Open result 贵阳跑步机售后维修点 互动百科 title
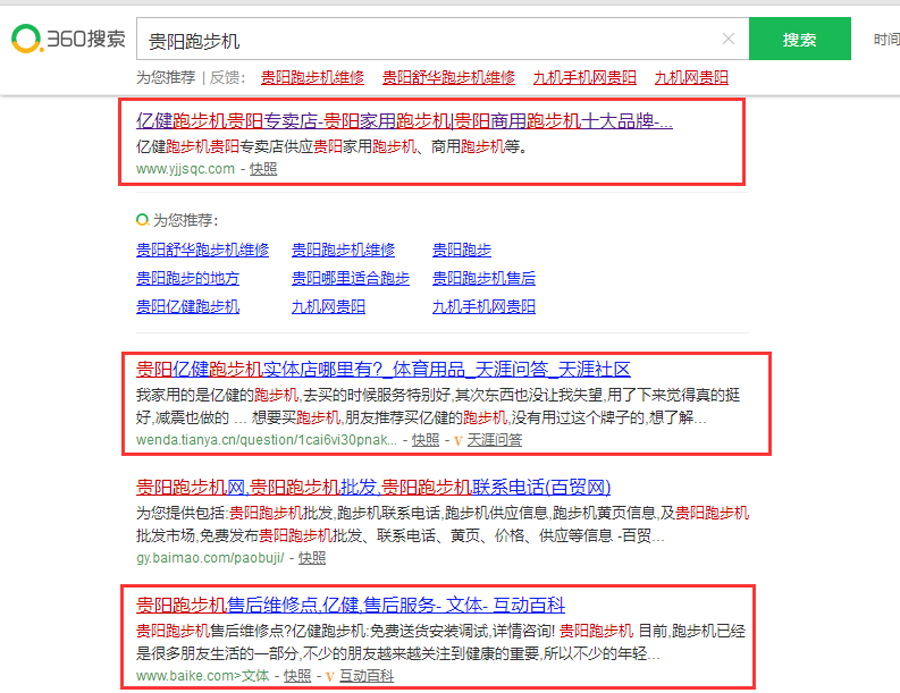900x693 pixels. (350, 605)
